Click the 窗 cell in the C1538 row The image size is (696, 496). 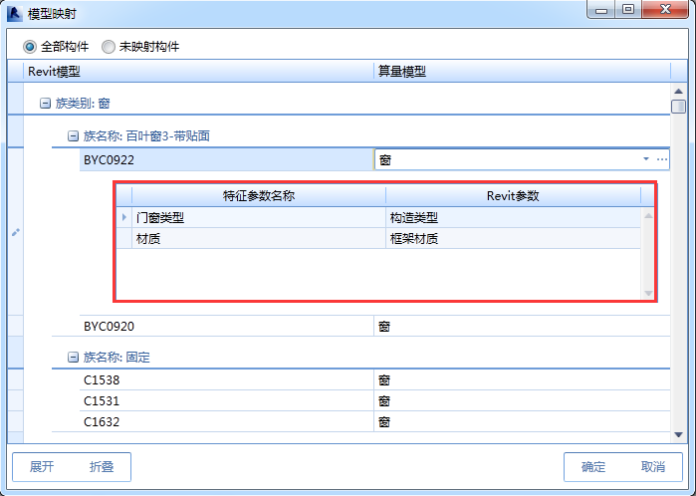tap(522, 380)
